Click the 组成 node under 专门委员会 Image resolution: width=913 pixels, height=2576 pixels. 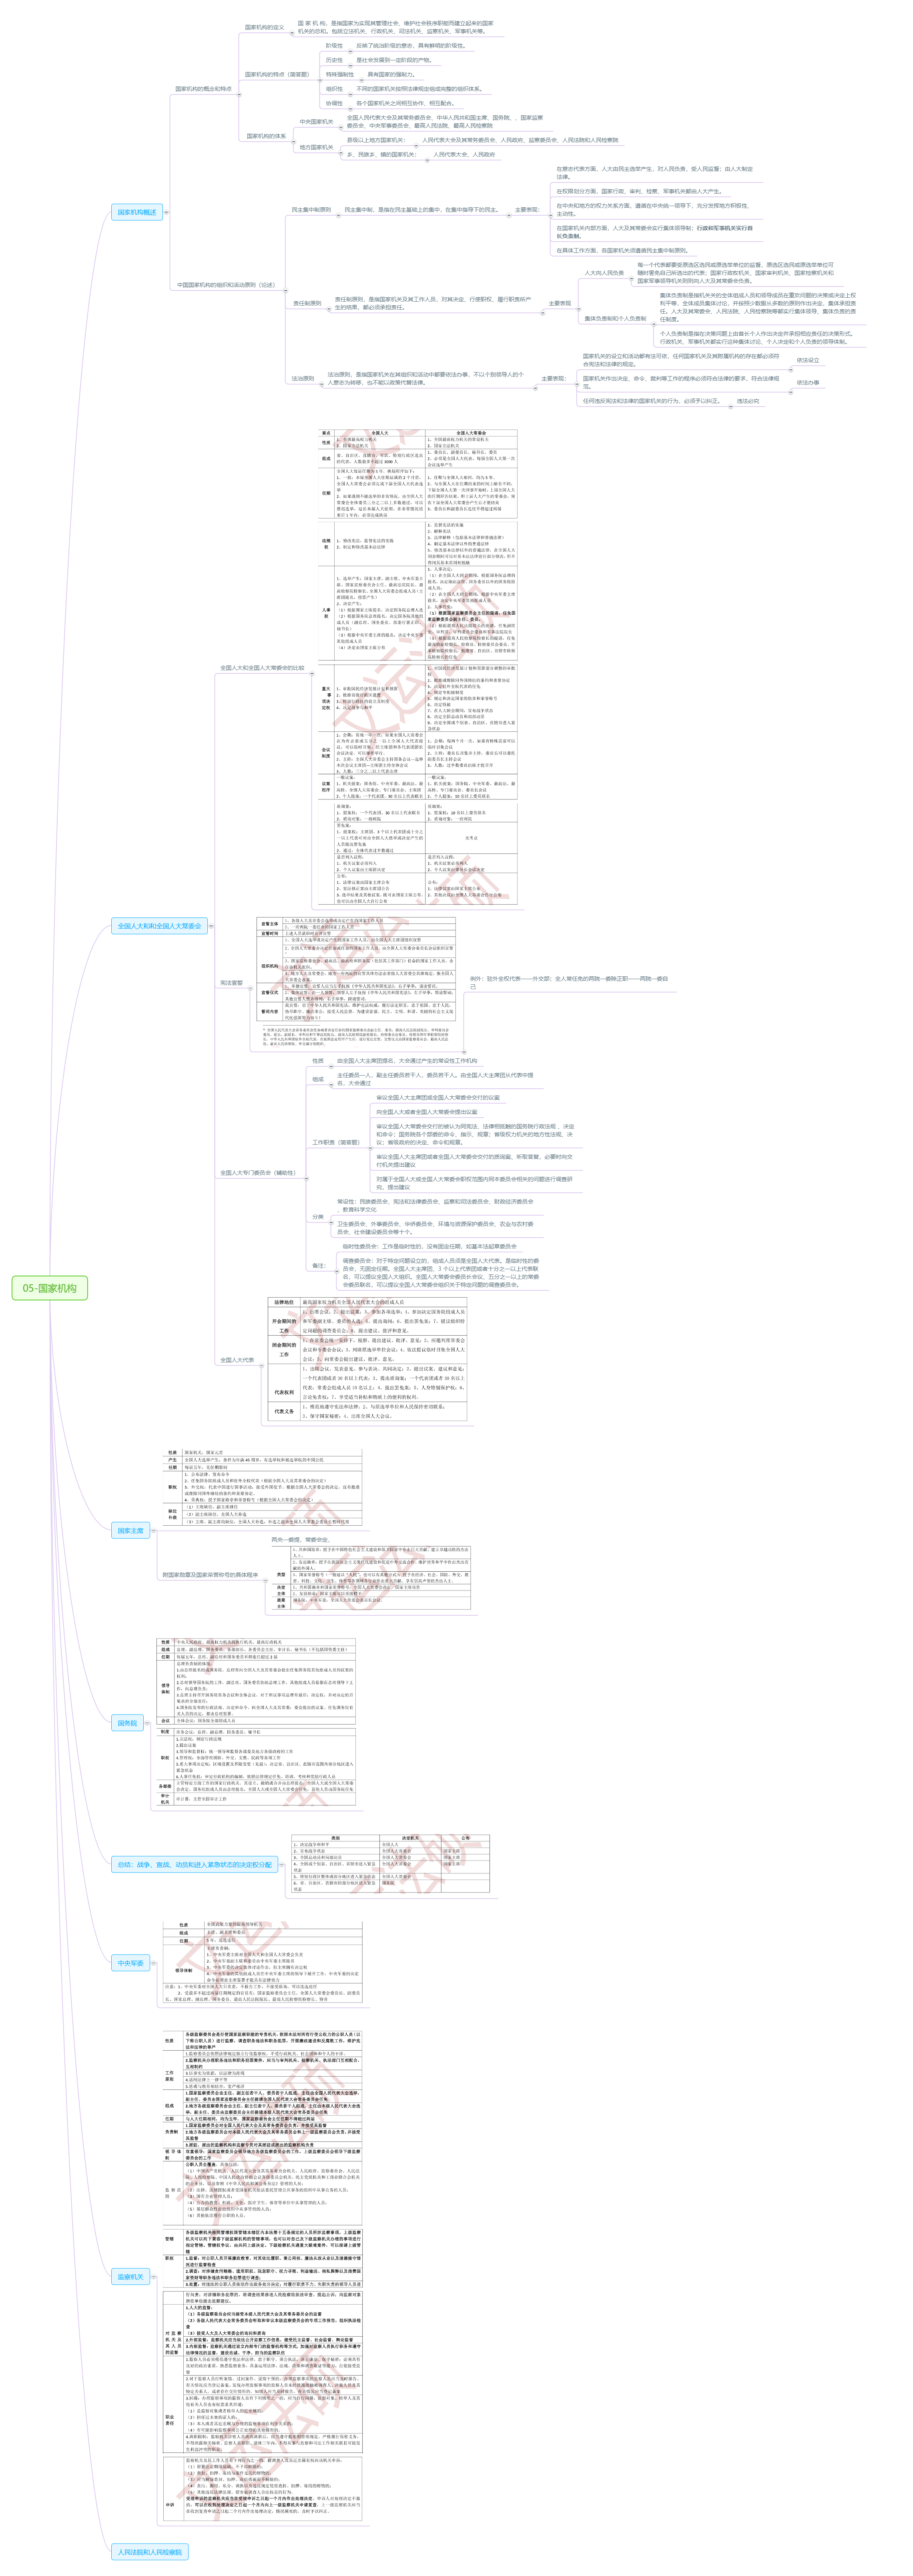click(x=318, y=1080)
